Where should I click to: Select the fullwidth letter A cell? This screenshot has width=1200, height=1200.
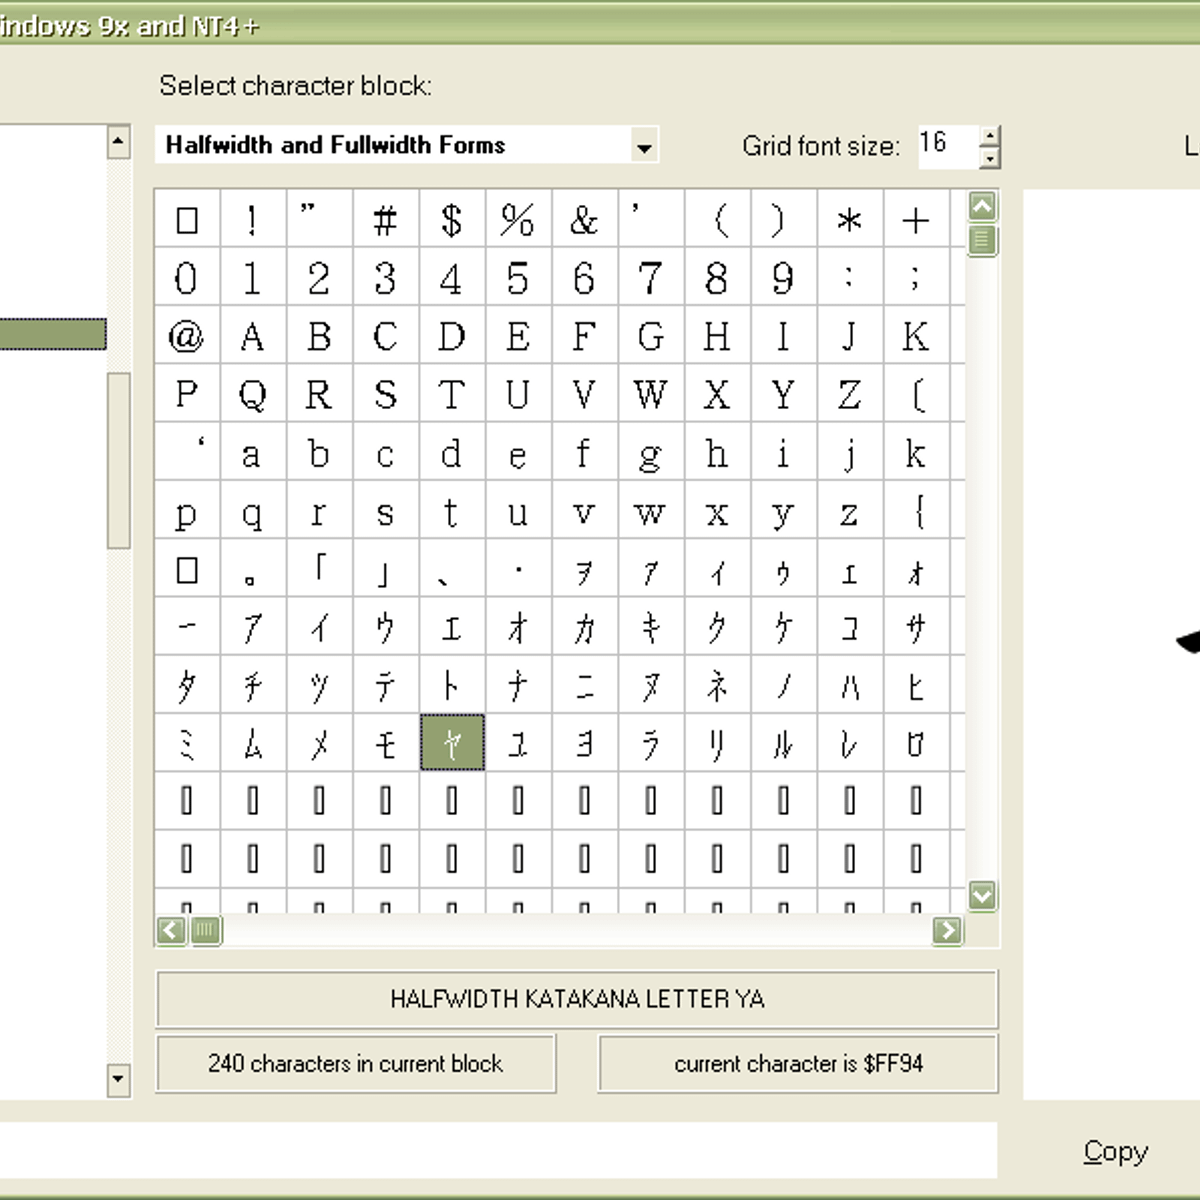click(252, 336)
